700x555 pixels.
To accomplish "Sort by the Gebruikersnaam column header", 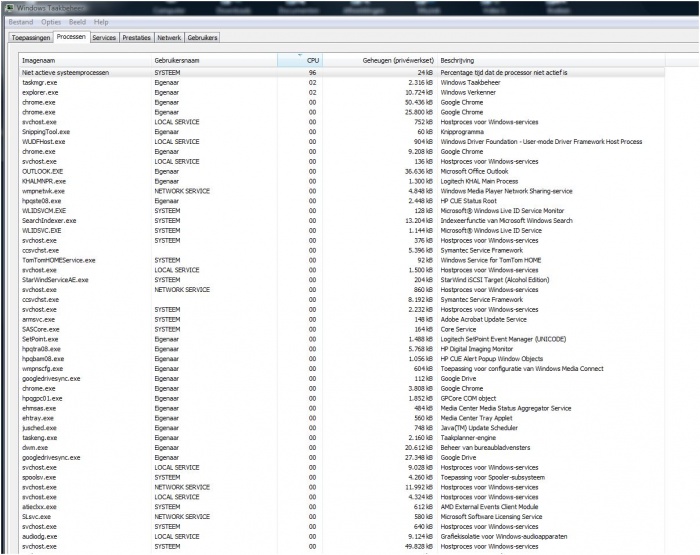I will [x=214, y=60].
